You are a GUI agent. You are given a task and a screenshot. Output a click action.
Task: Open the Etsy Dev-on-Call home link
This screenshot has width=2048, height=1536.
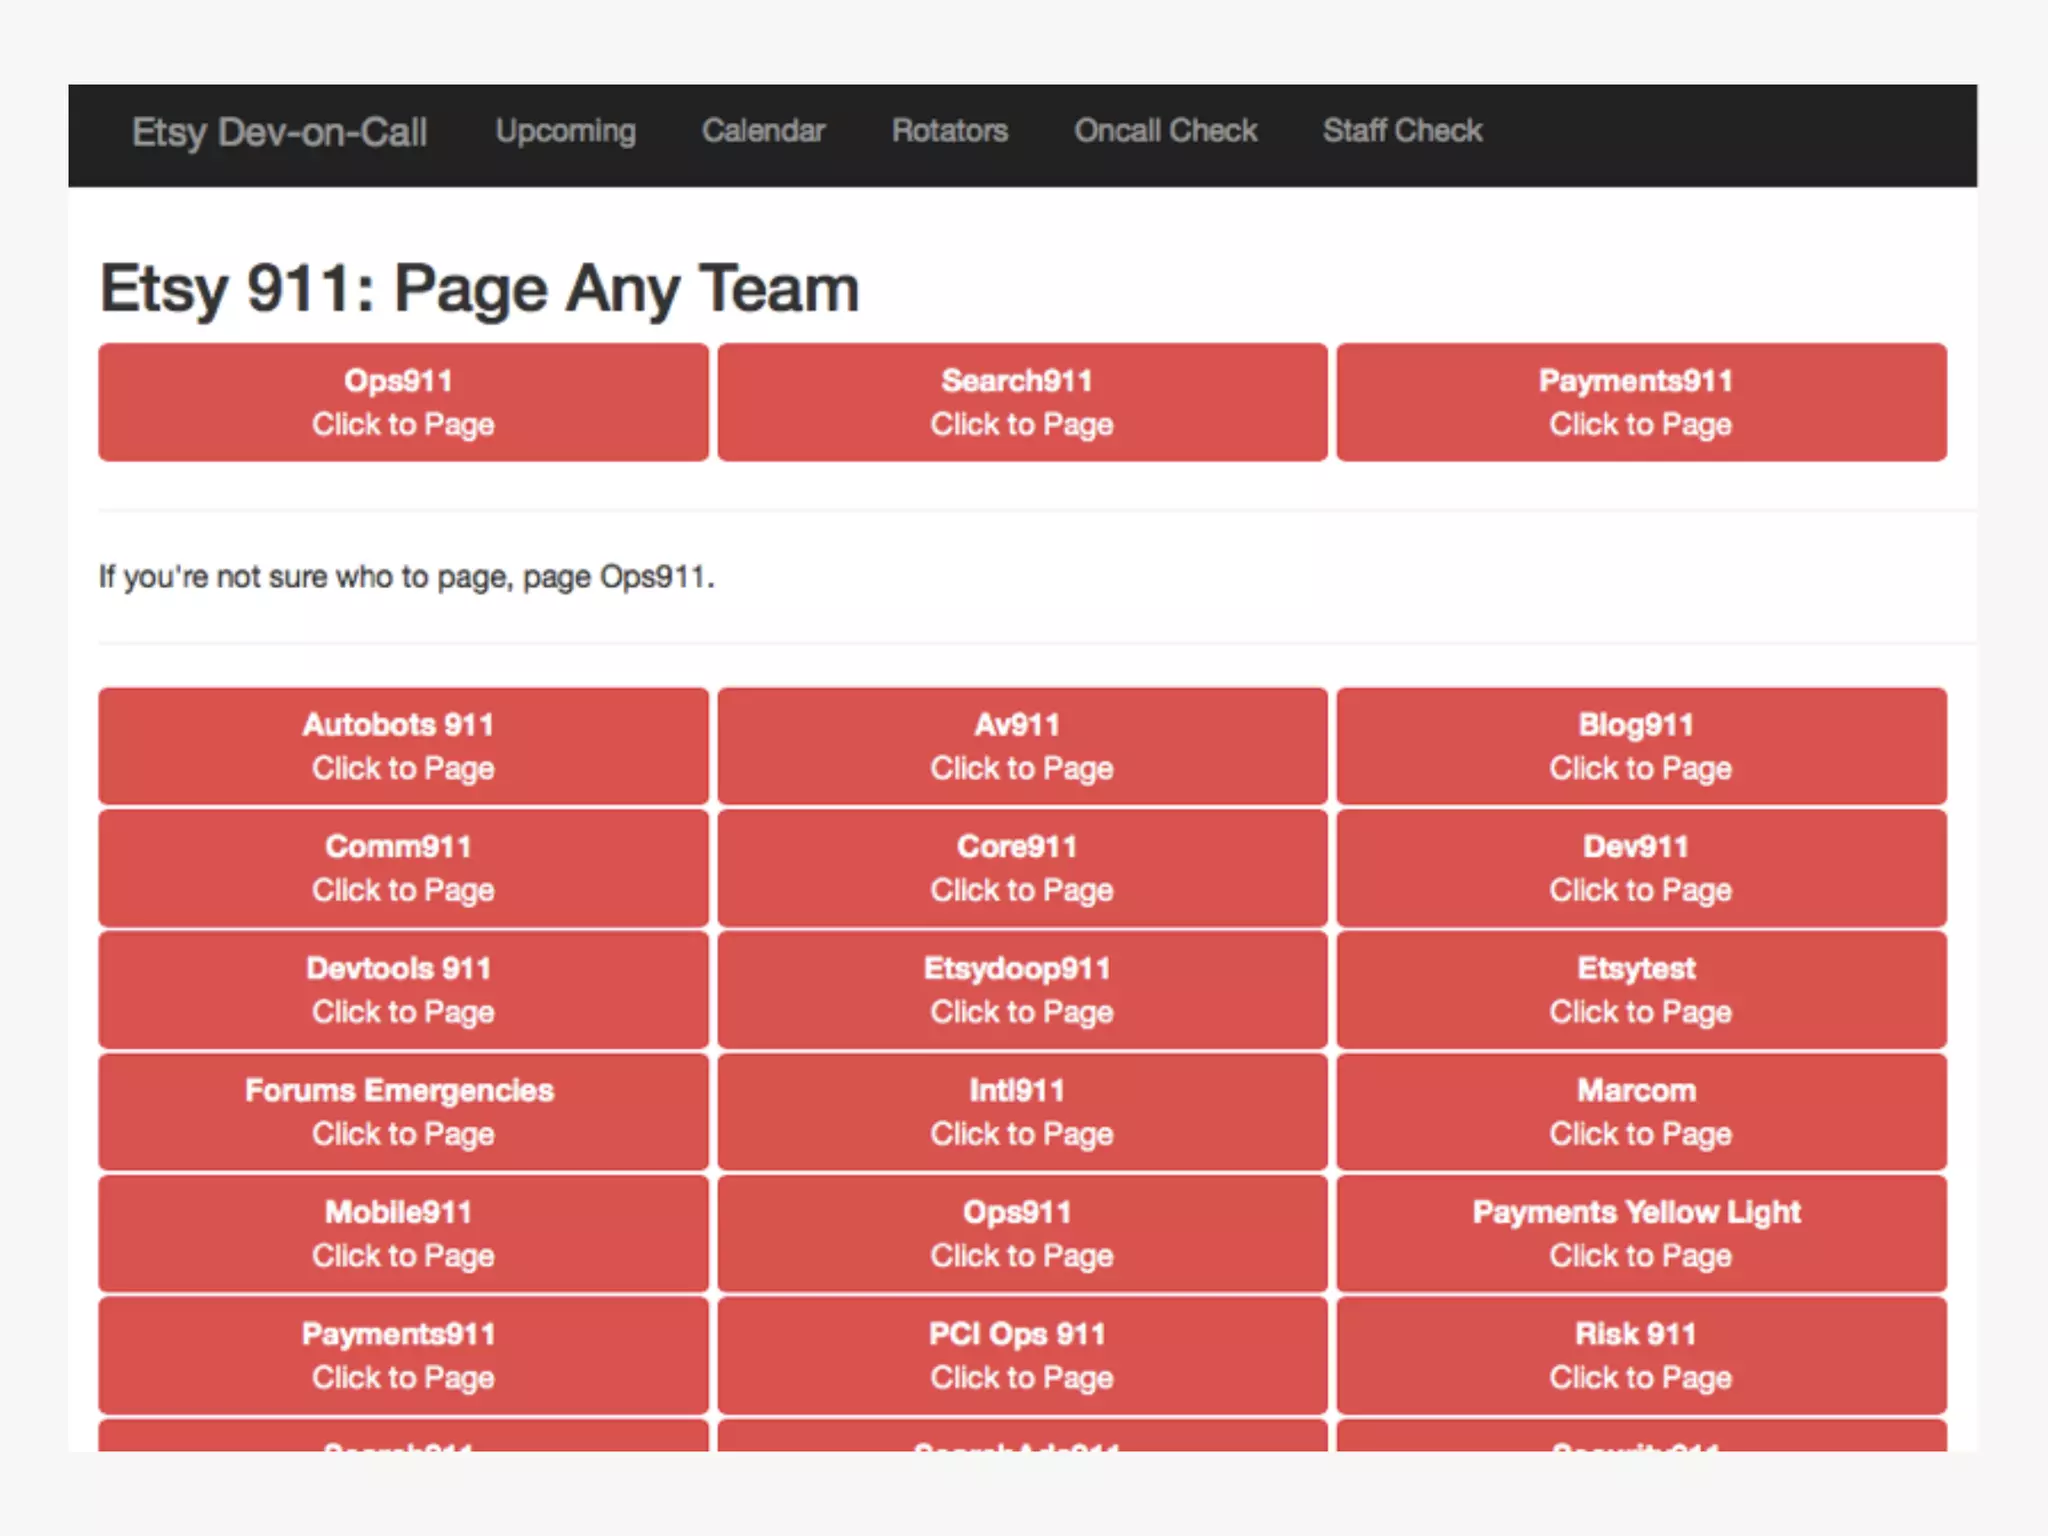coord(279,132)
